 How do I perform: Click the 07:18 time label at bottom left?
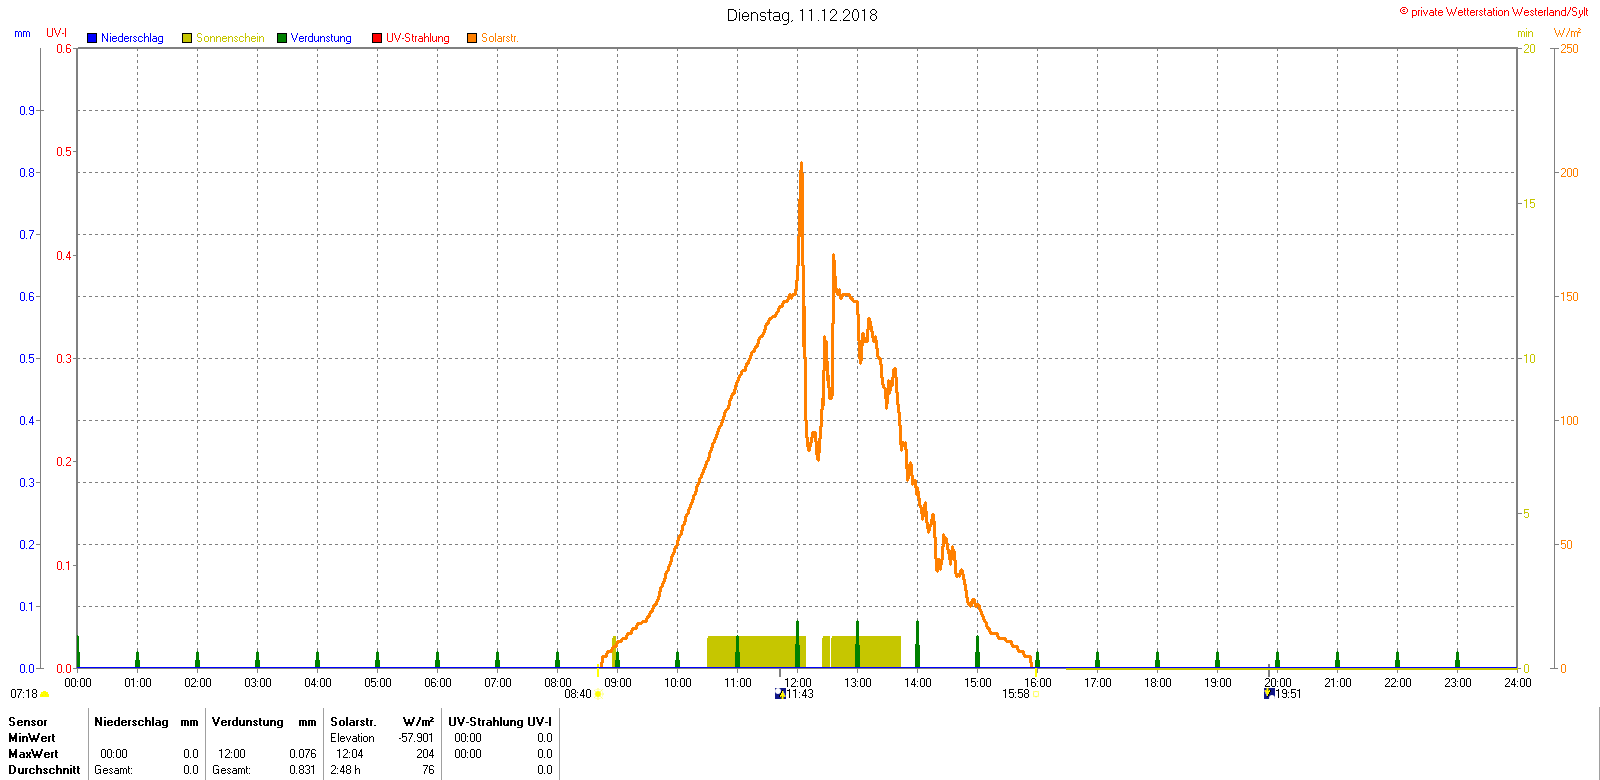pos(24,694)
